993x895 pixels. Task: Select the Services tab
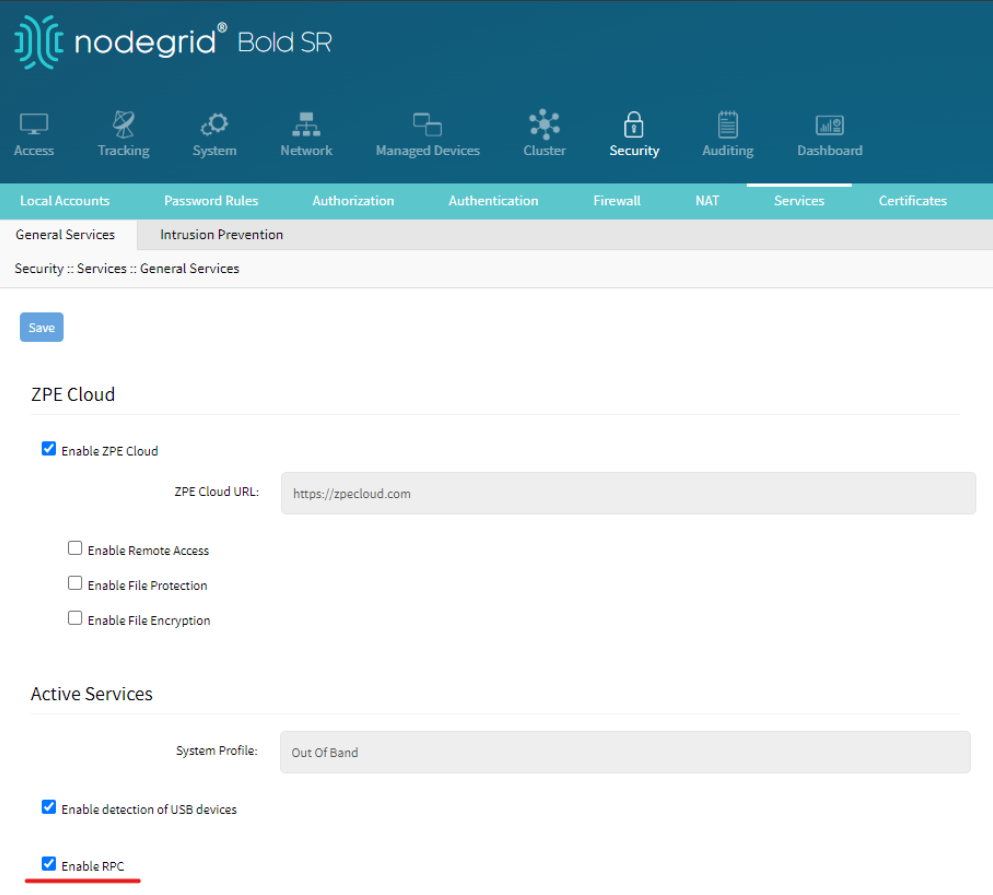(x=799, y=201)
